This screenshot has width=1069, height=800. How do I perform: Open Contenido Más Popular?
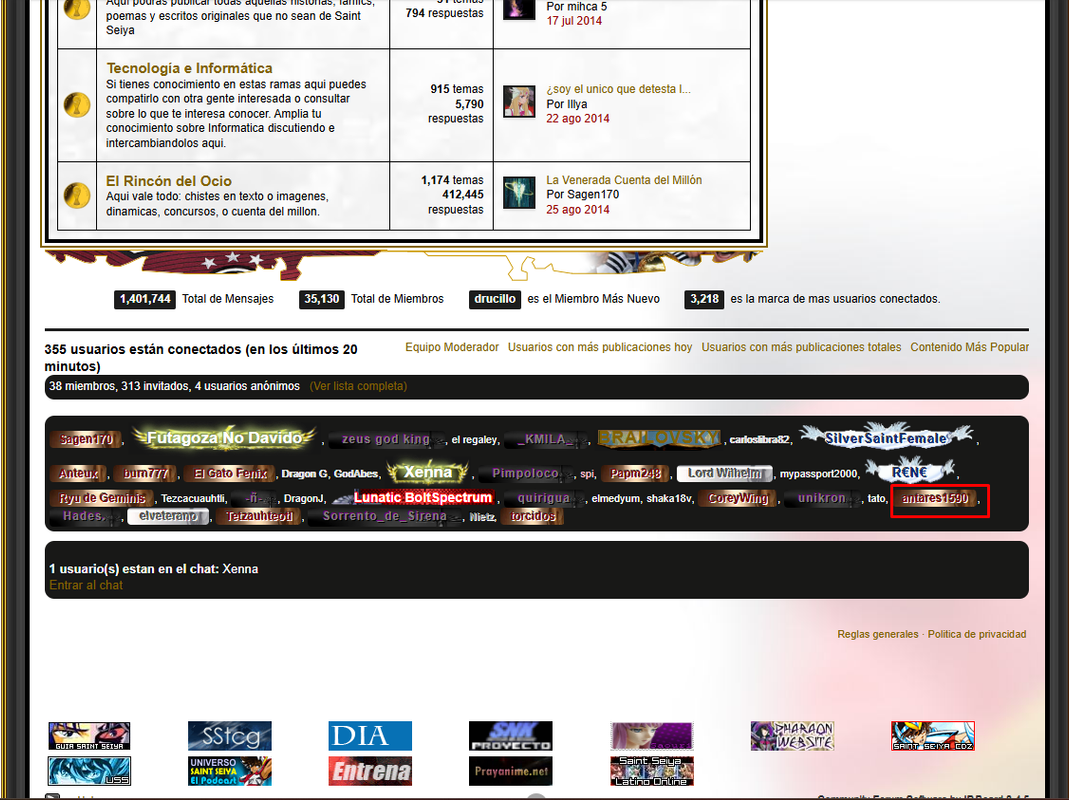point(969,347)
